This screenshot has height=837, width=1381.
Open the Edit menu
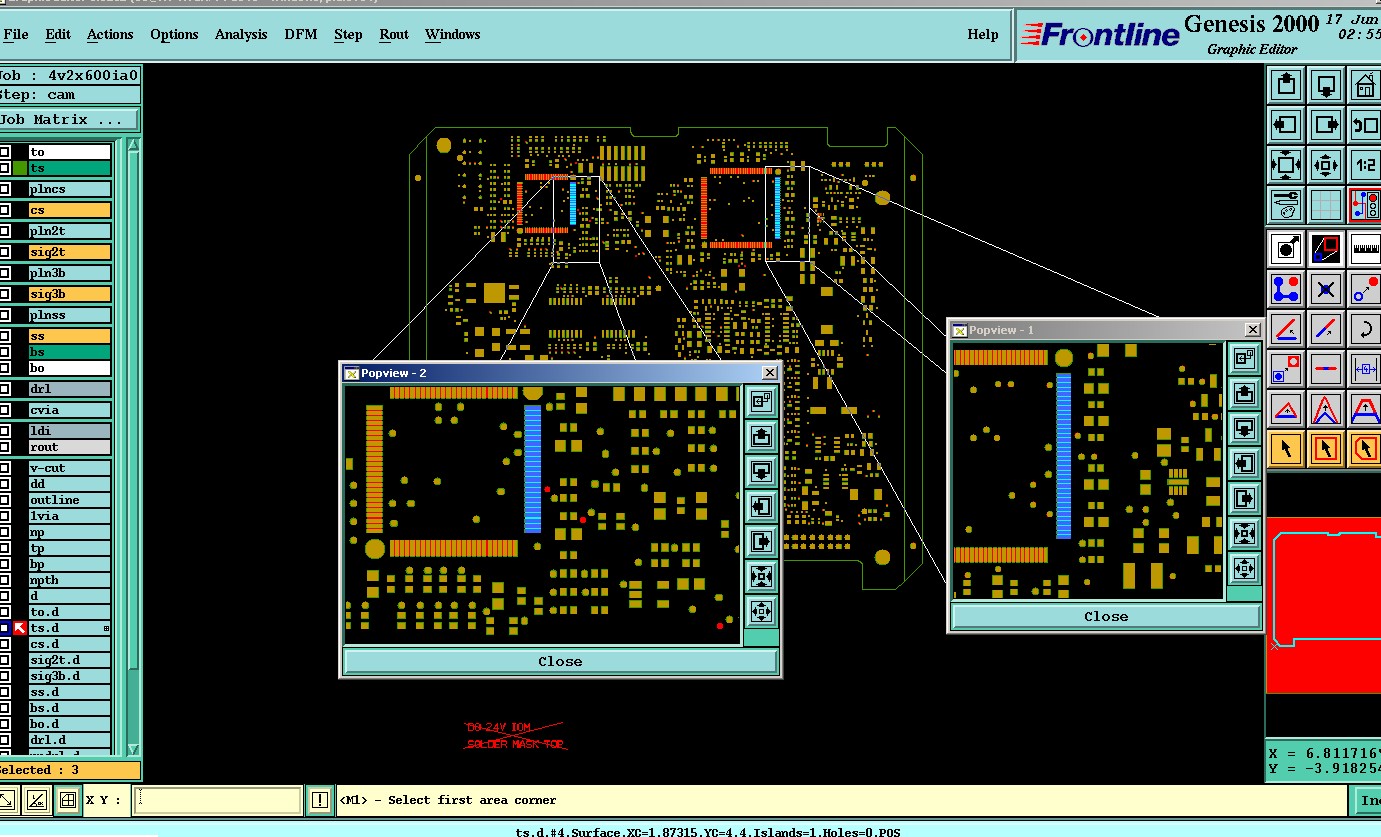pyautogui.click(x=58, y=34)
